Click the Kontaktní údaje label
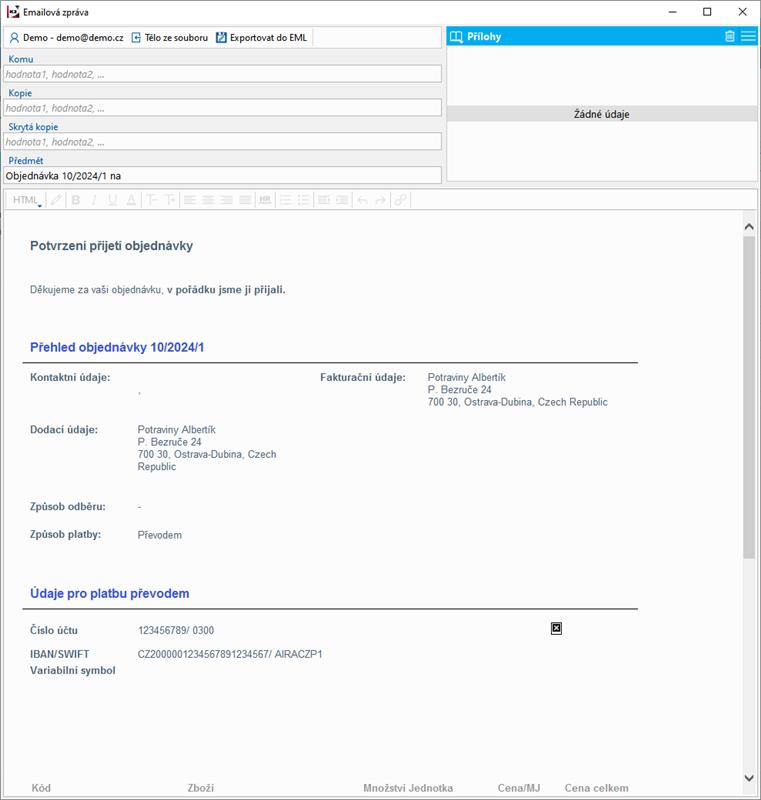The width and height of the screenshot is (761, 800). 70,378
